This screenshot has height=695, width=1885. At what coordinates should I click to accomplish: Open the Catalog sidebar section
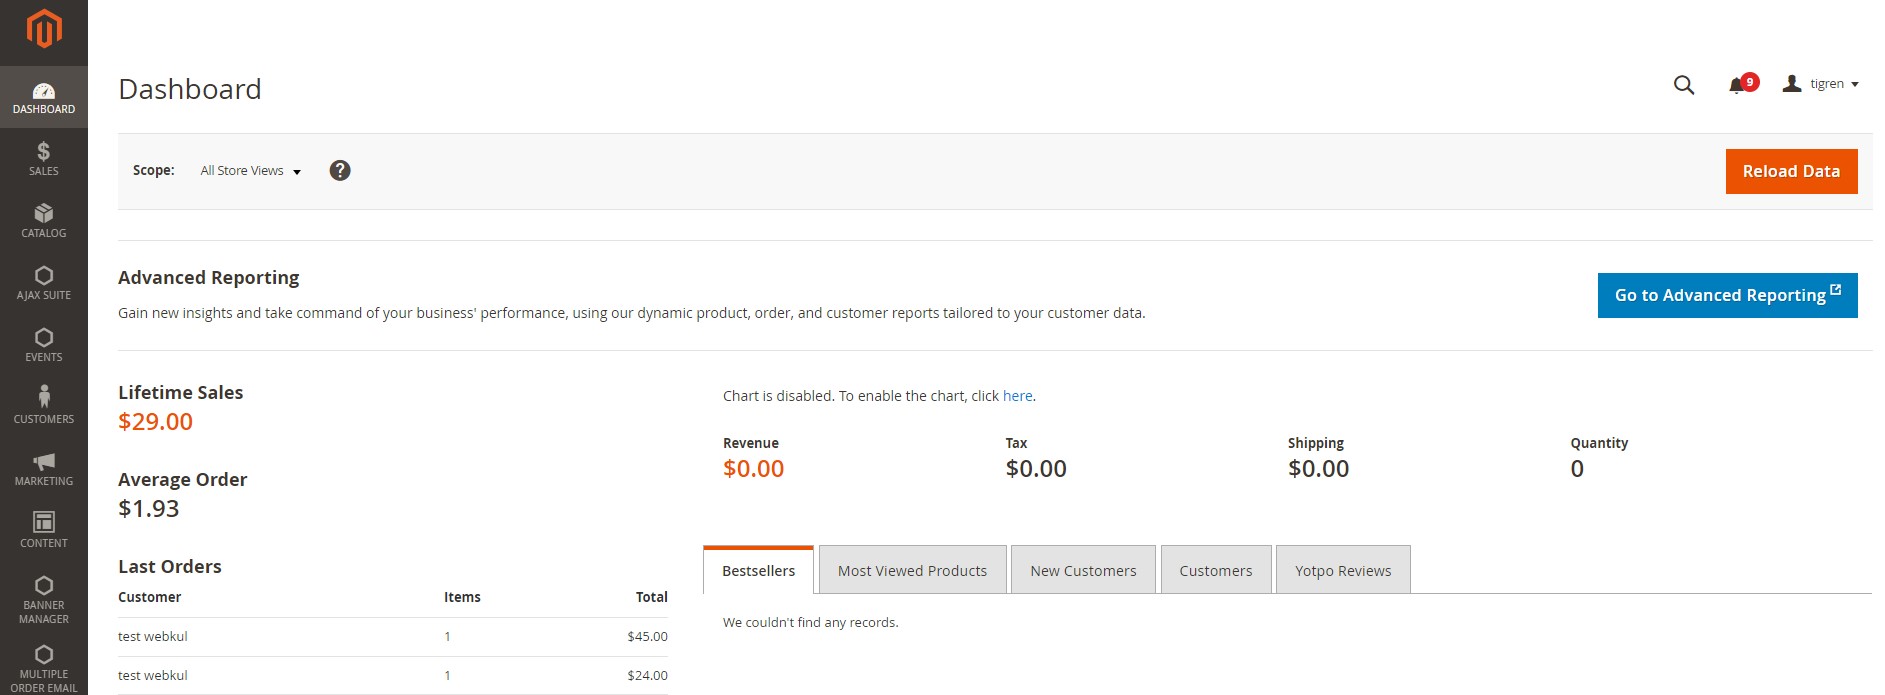tap(44, 221)
